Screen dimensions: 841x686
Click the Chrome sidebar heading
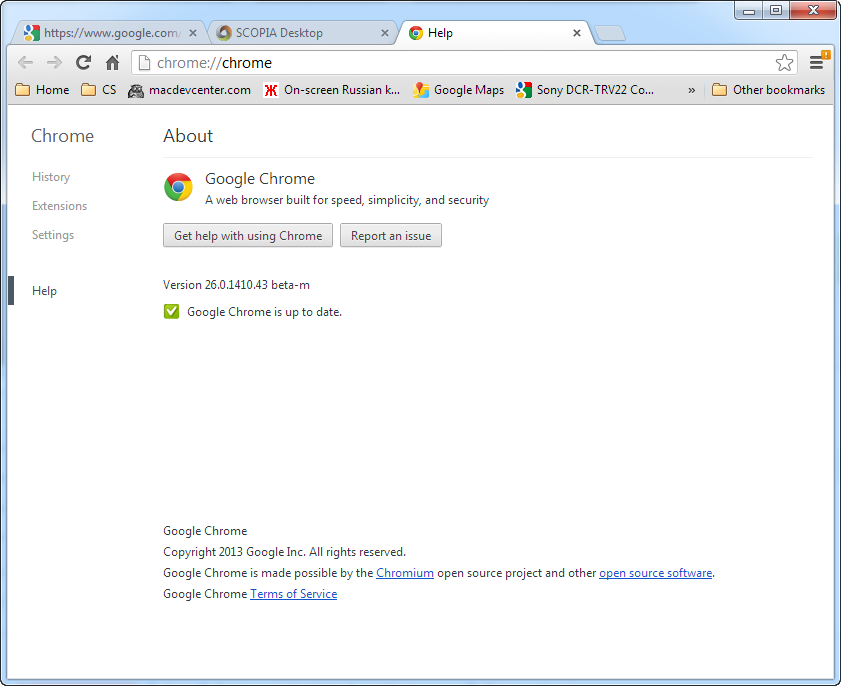point(62,136)
